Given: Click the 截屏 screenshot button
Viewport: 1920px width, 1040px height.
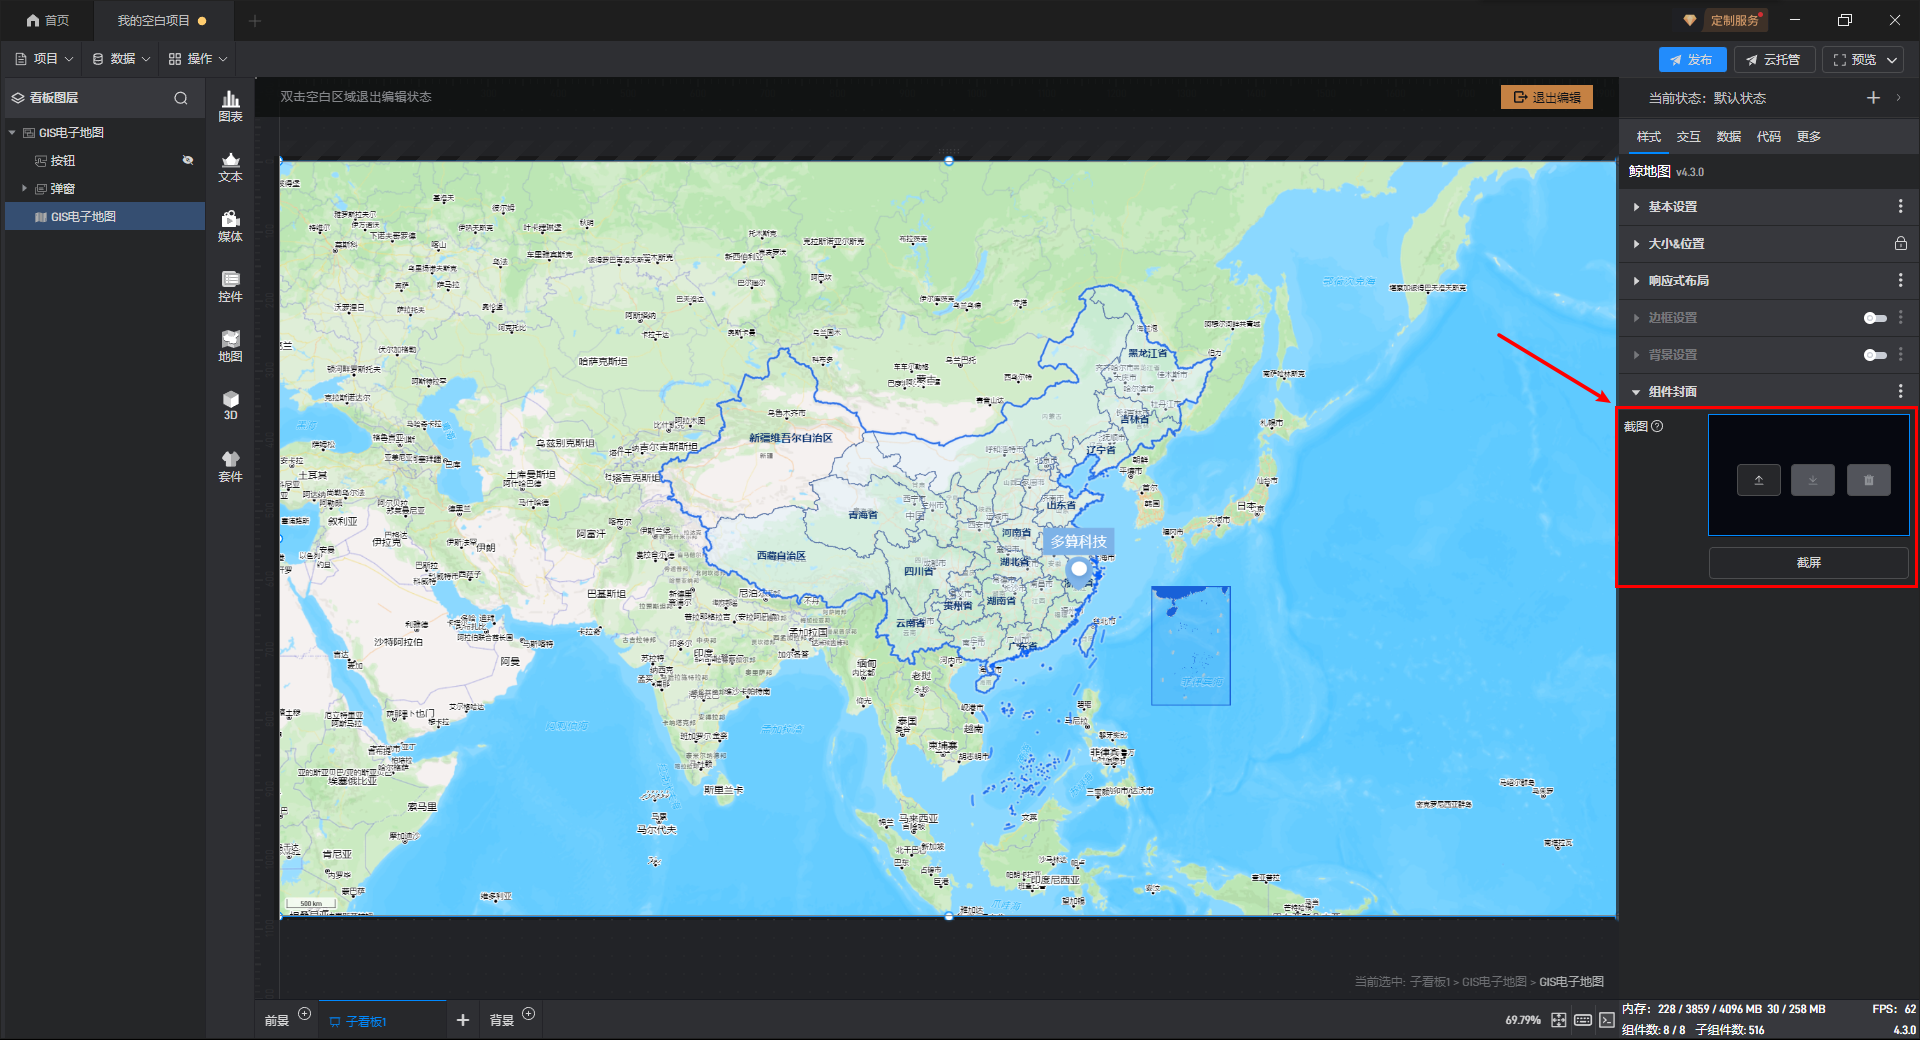Looking at the screenshot, I should coord(1808,563).
